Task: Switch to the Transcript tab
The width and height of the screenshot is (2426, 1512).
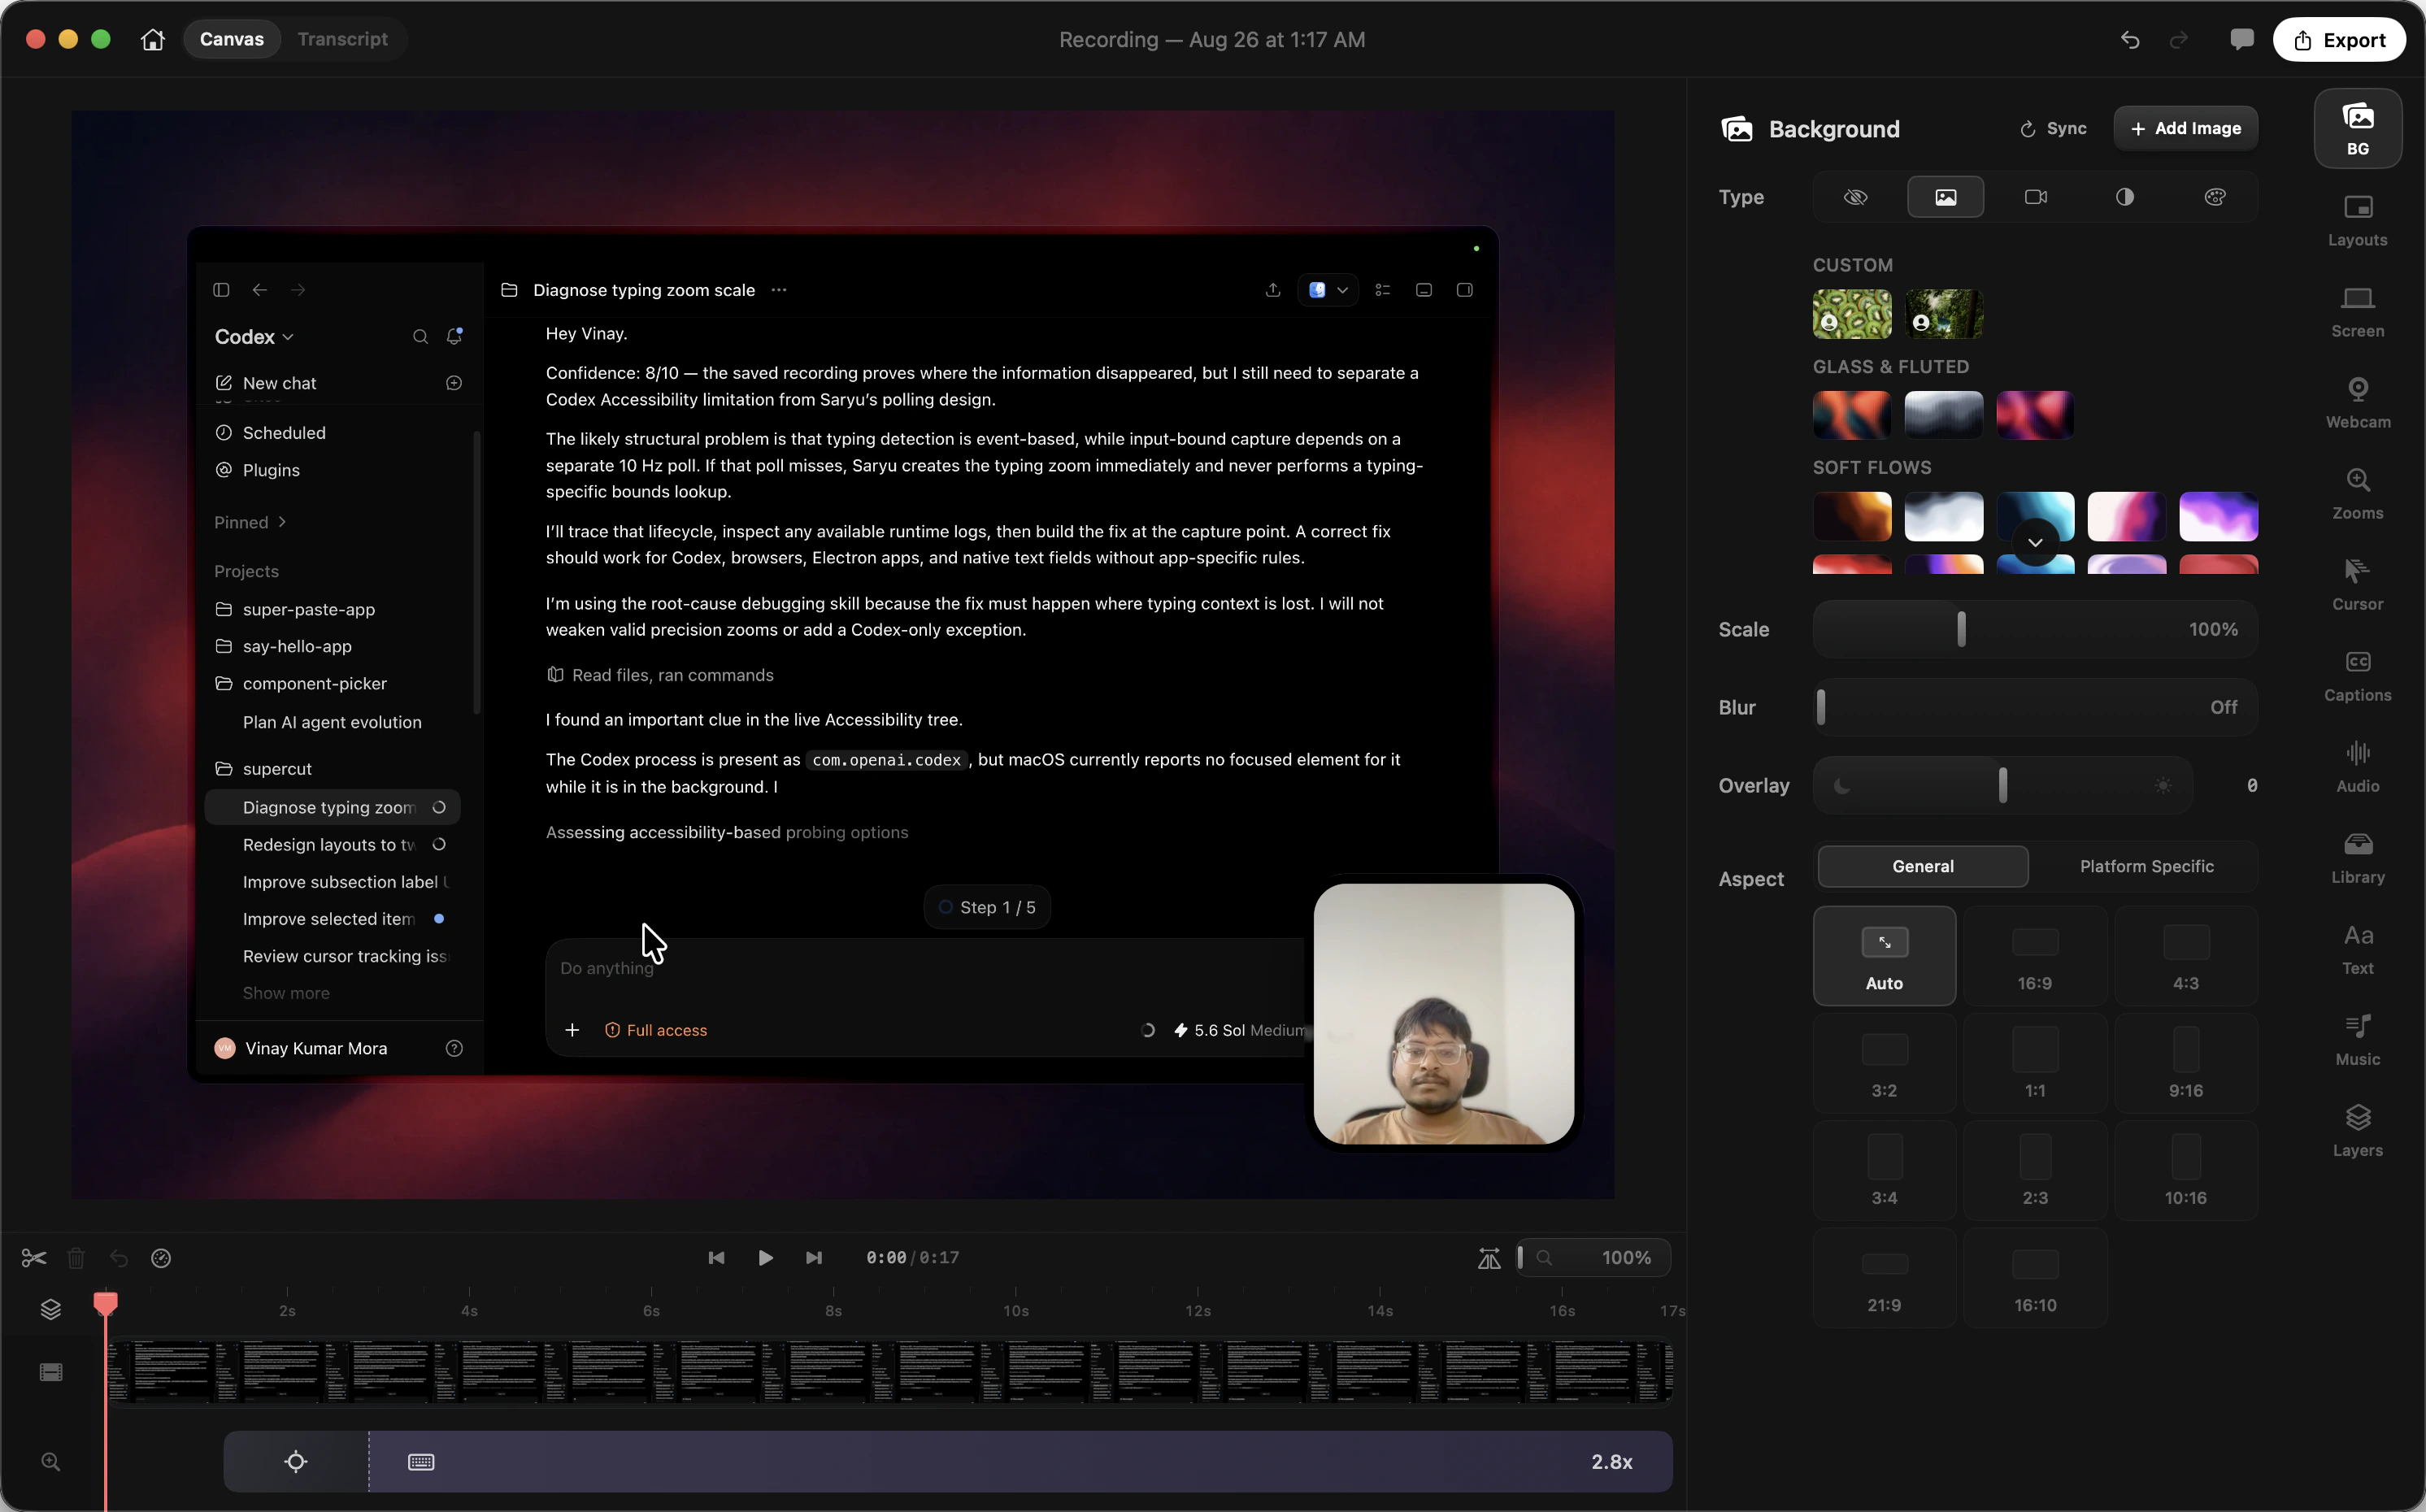Action: point(342,39)
